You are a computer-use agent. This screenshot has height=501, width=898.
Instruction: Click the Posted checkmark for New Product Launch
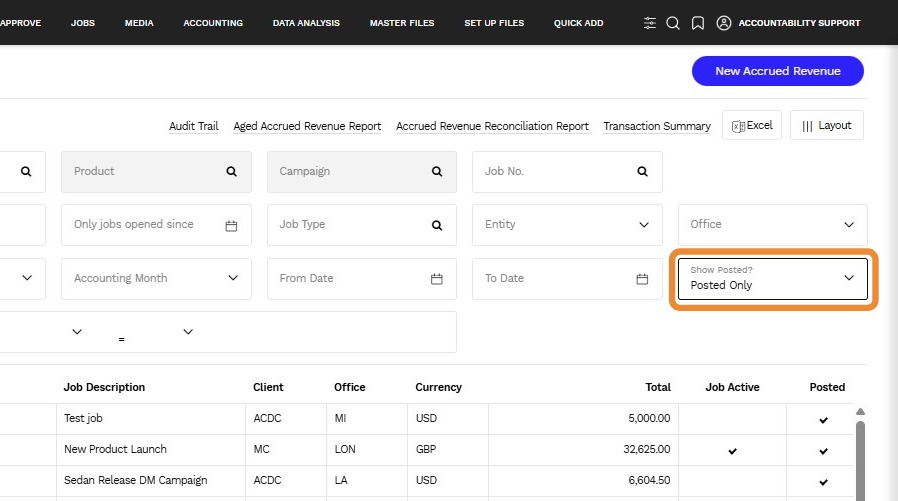coord(824,451)
